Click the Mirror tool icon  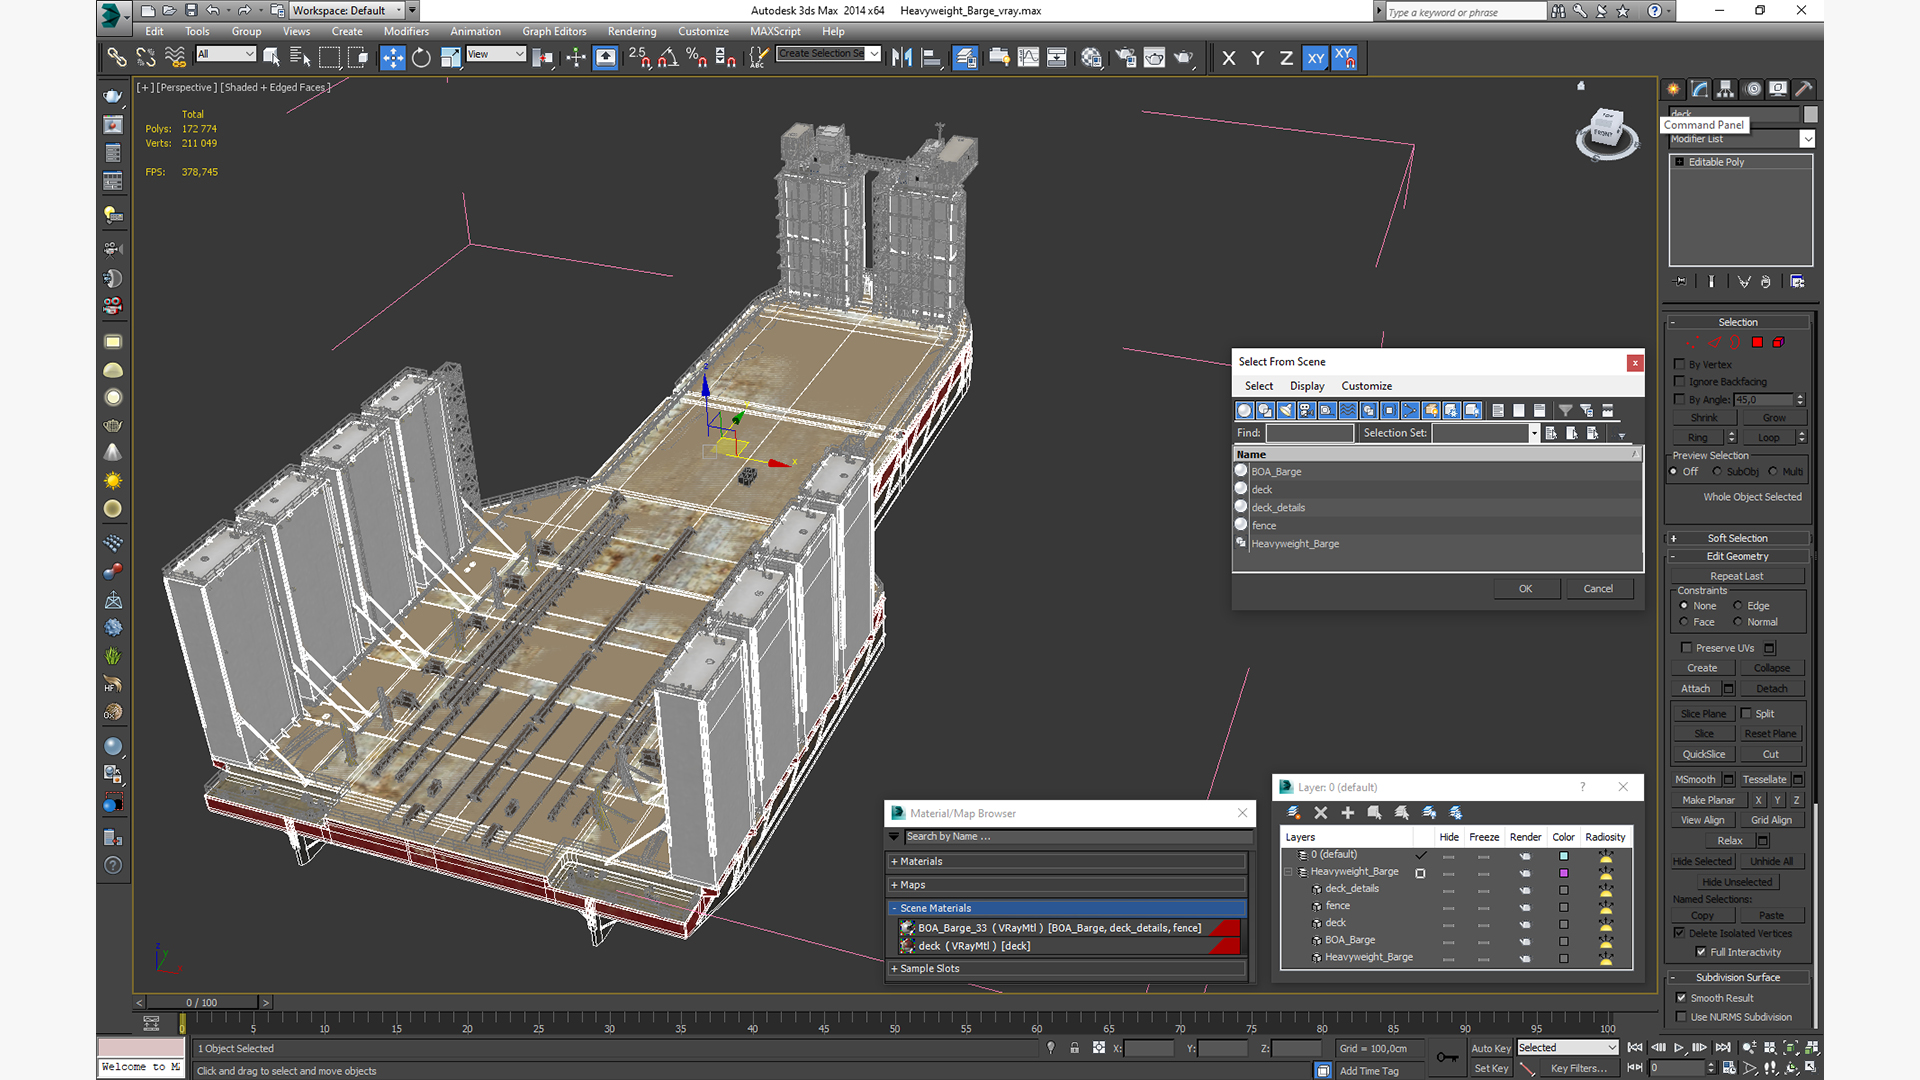[x=901, y=58]
